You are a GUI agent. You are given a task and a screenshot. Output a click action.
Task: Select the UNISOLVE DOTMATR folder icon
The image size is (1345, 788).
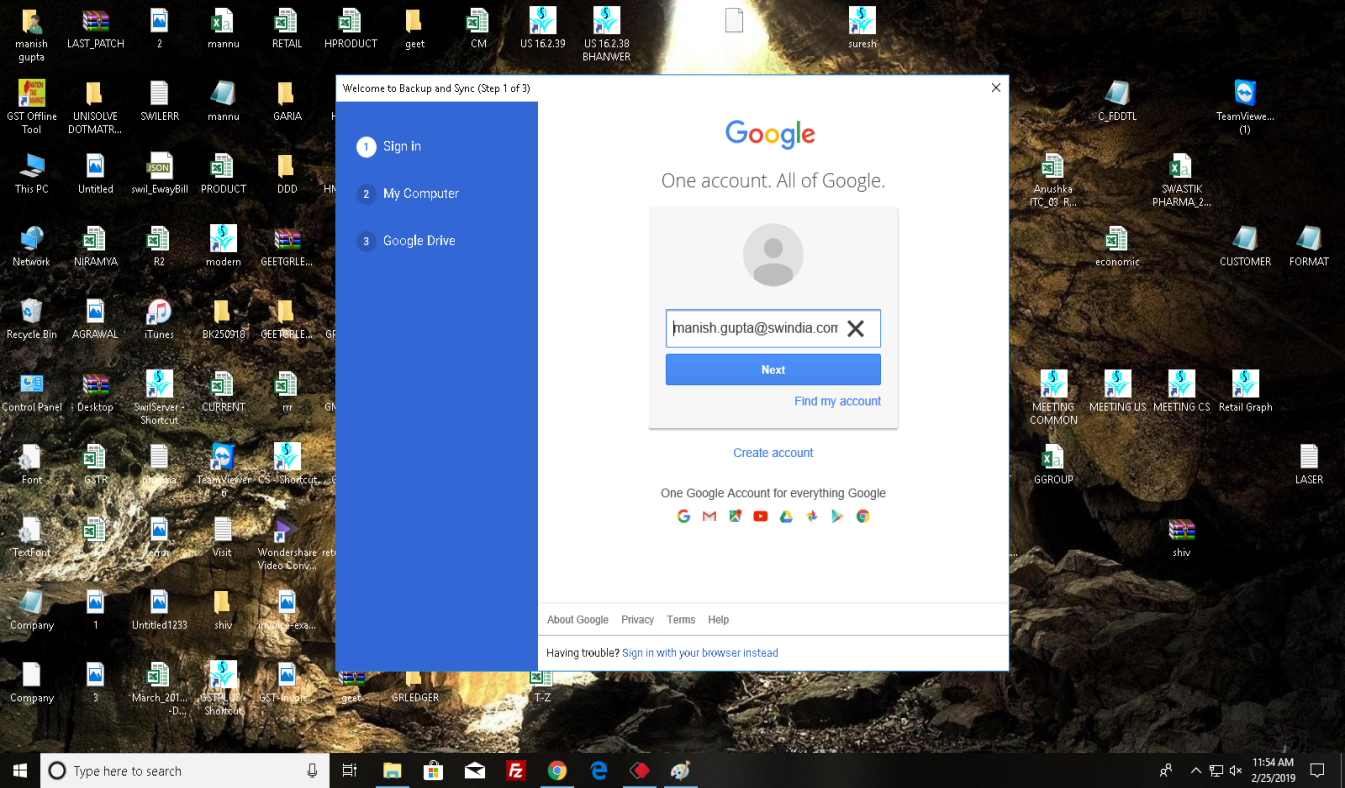point(94,107)
